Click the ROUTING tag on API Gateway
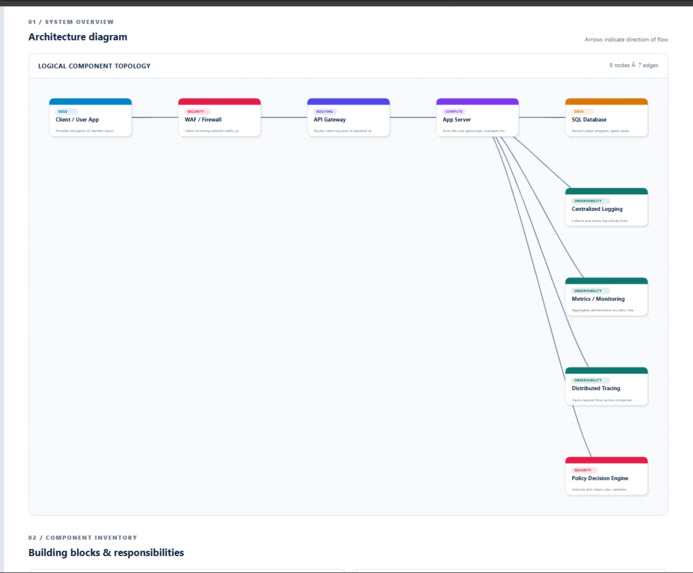This screenshot has width=693, height=573. click(325, 111)
